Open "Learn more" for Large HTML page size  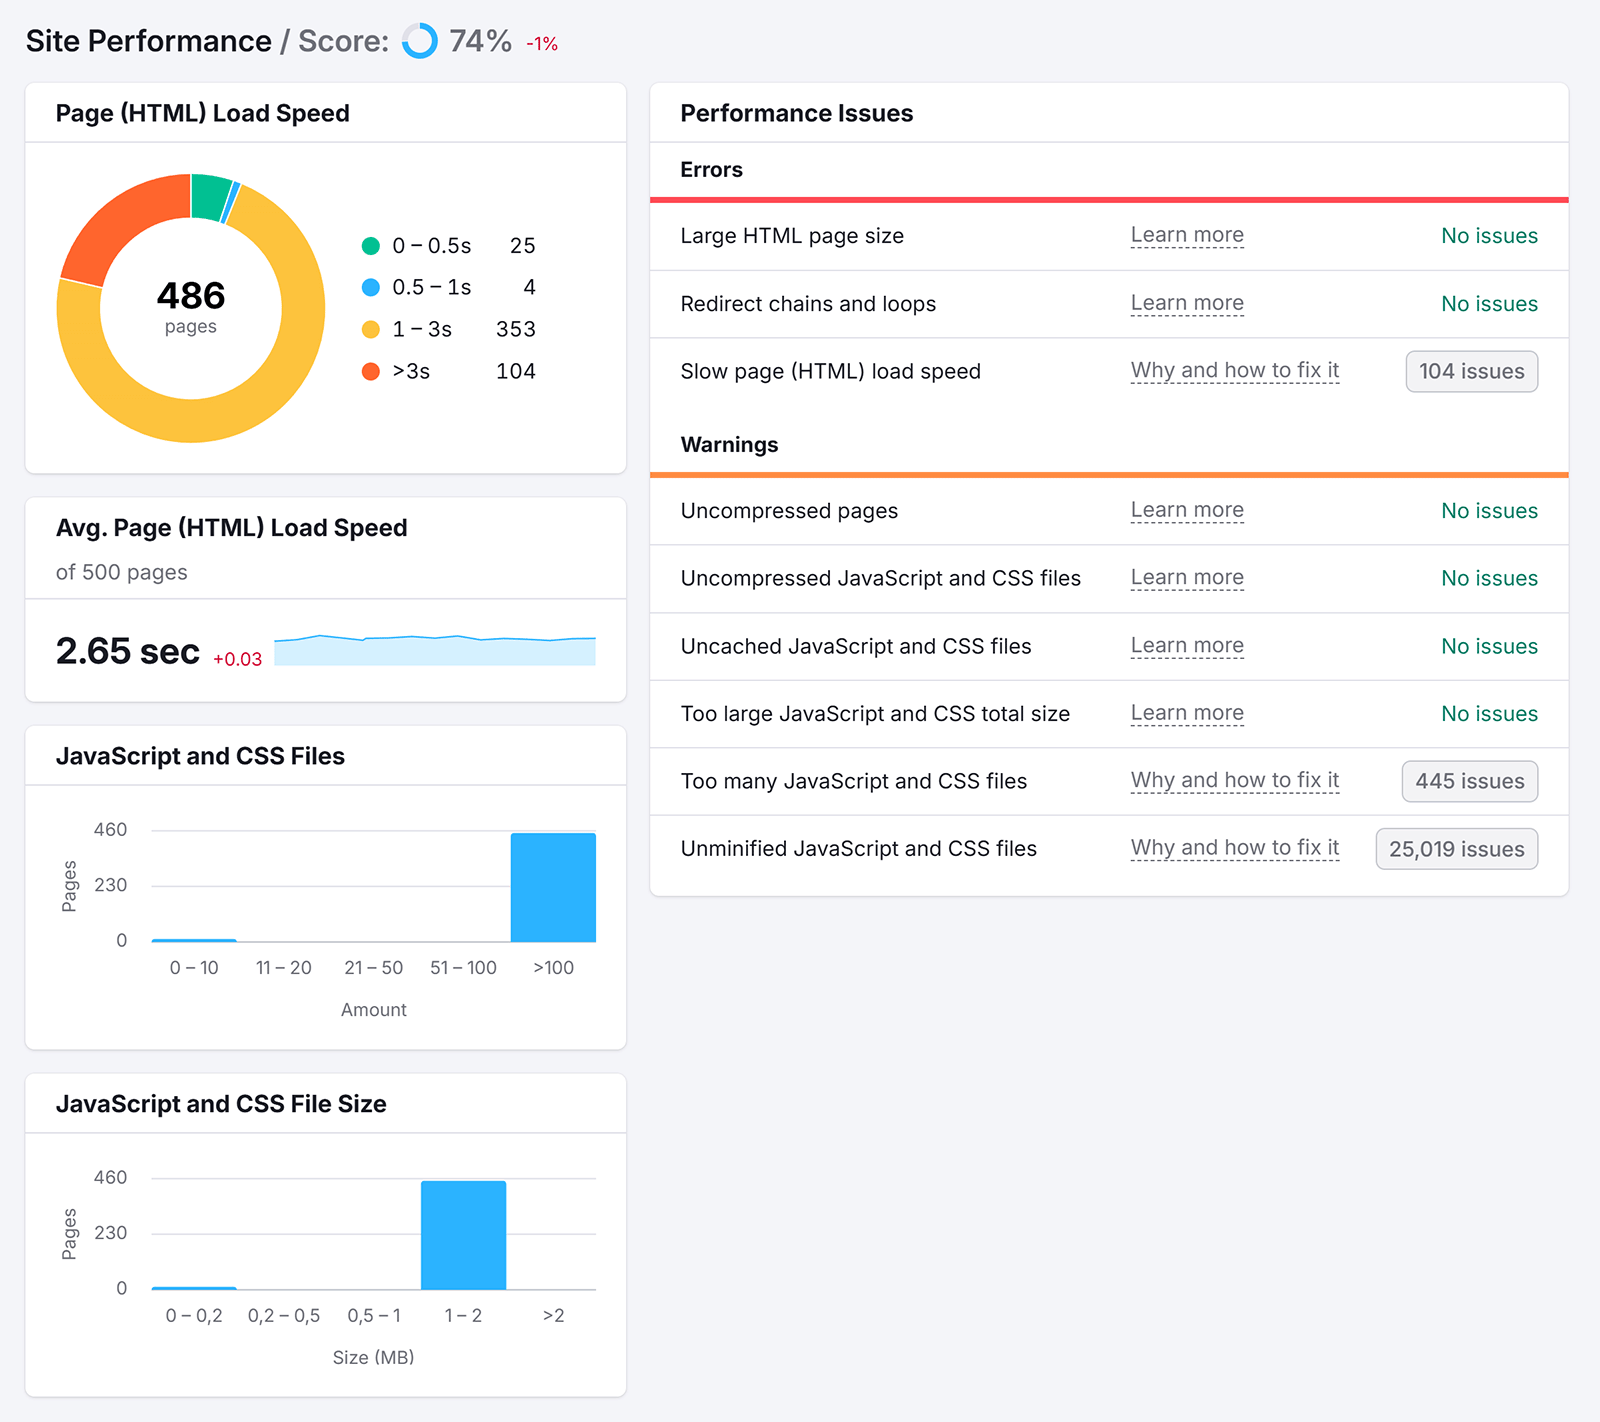click(x=1187, y=235)
